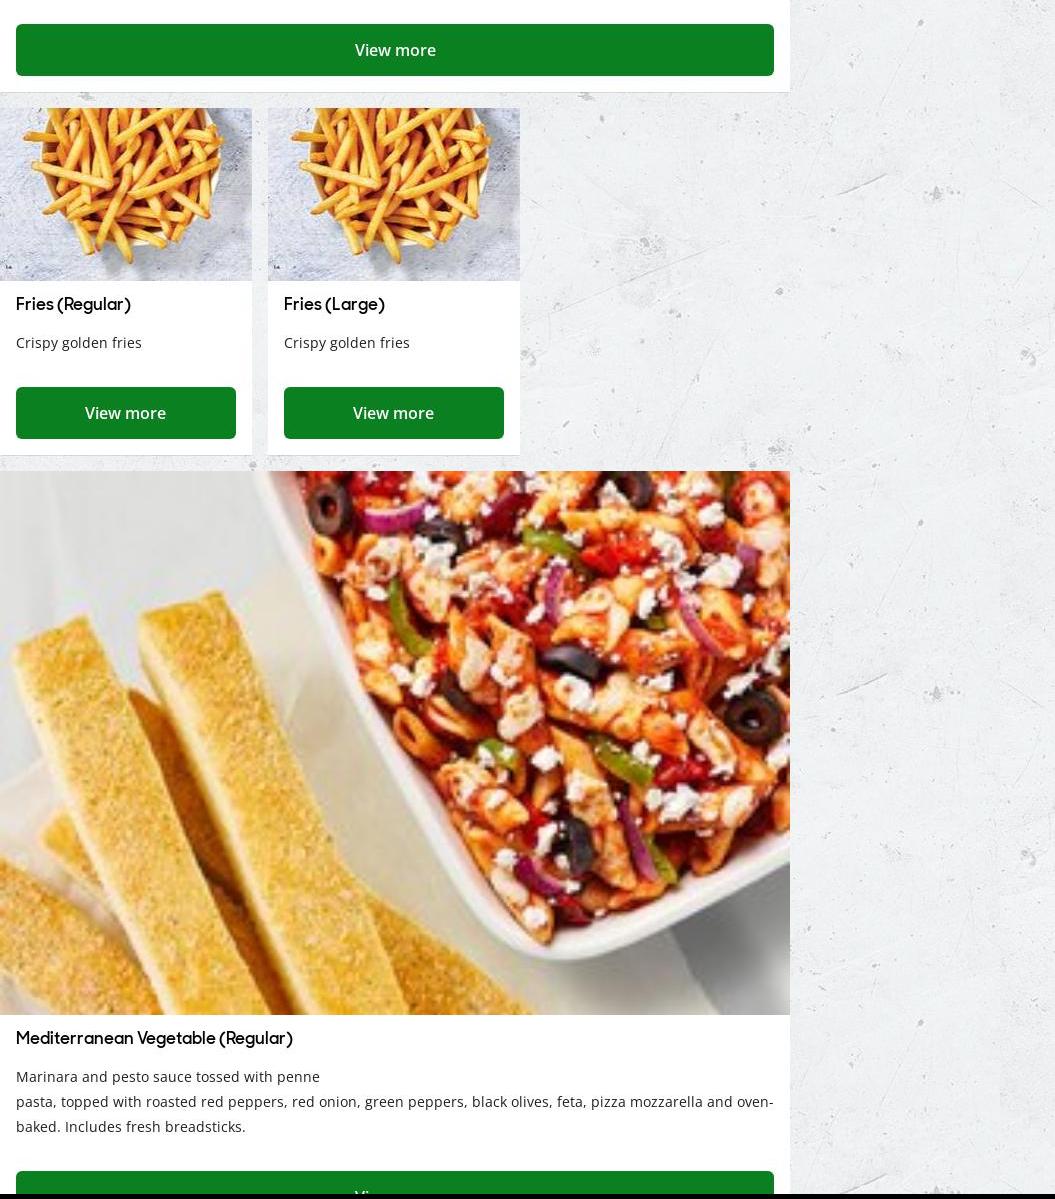This screenshot has width=1055, height=1199.
Task: Click the partially visible View more button at bottom
Action: tap(394, 1183)
